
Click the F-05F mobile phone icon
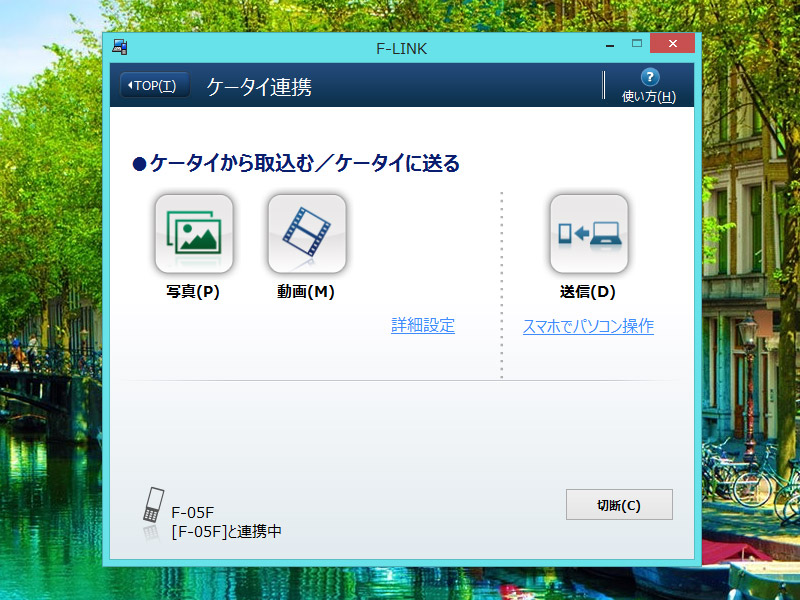click(x=152, y=506)
